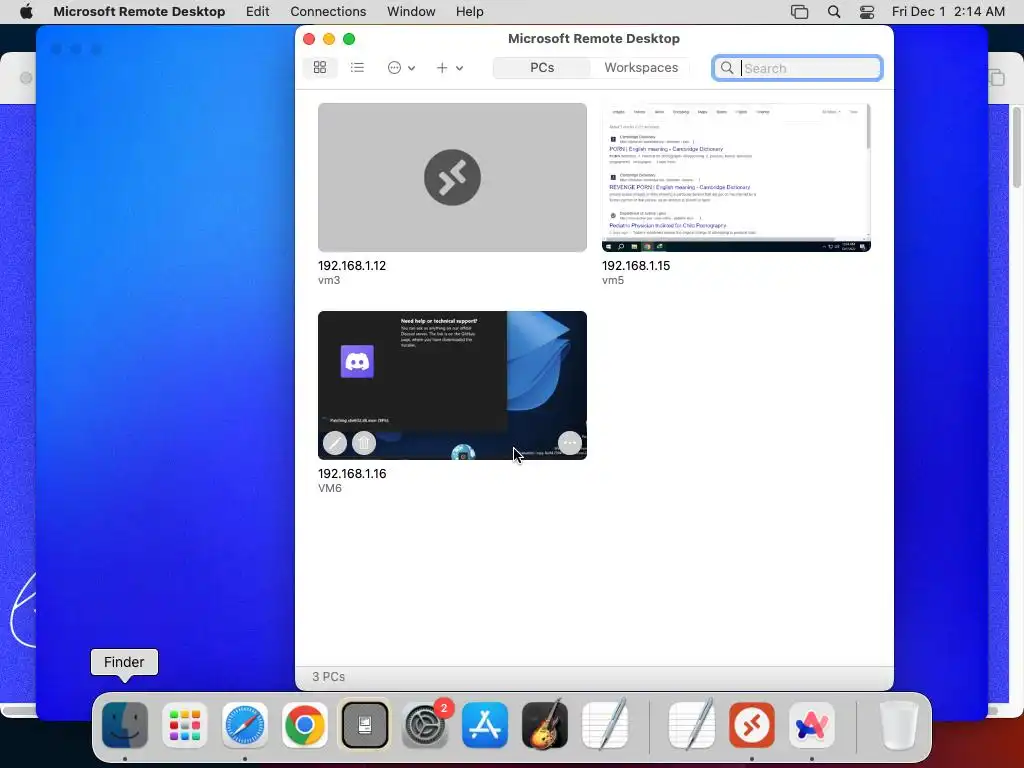Open Trash from the Dock
Screen dimensions: 1024x768
point(899,725)
